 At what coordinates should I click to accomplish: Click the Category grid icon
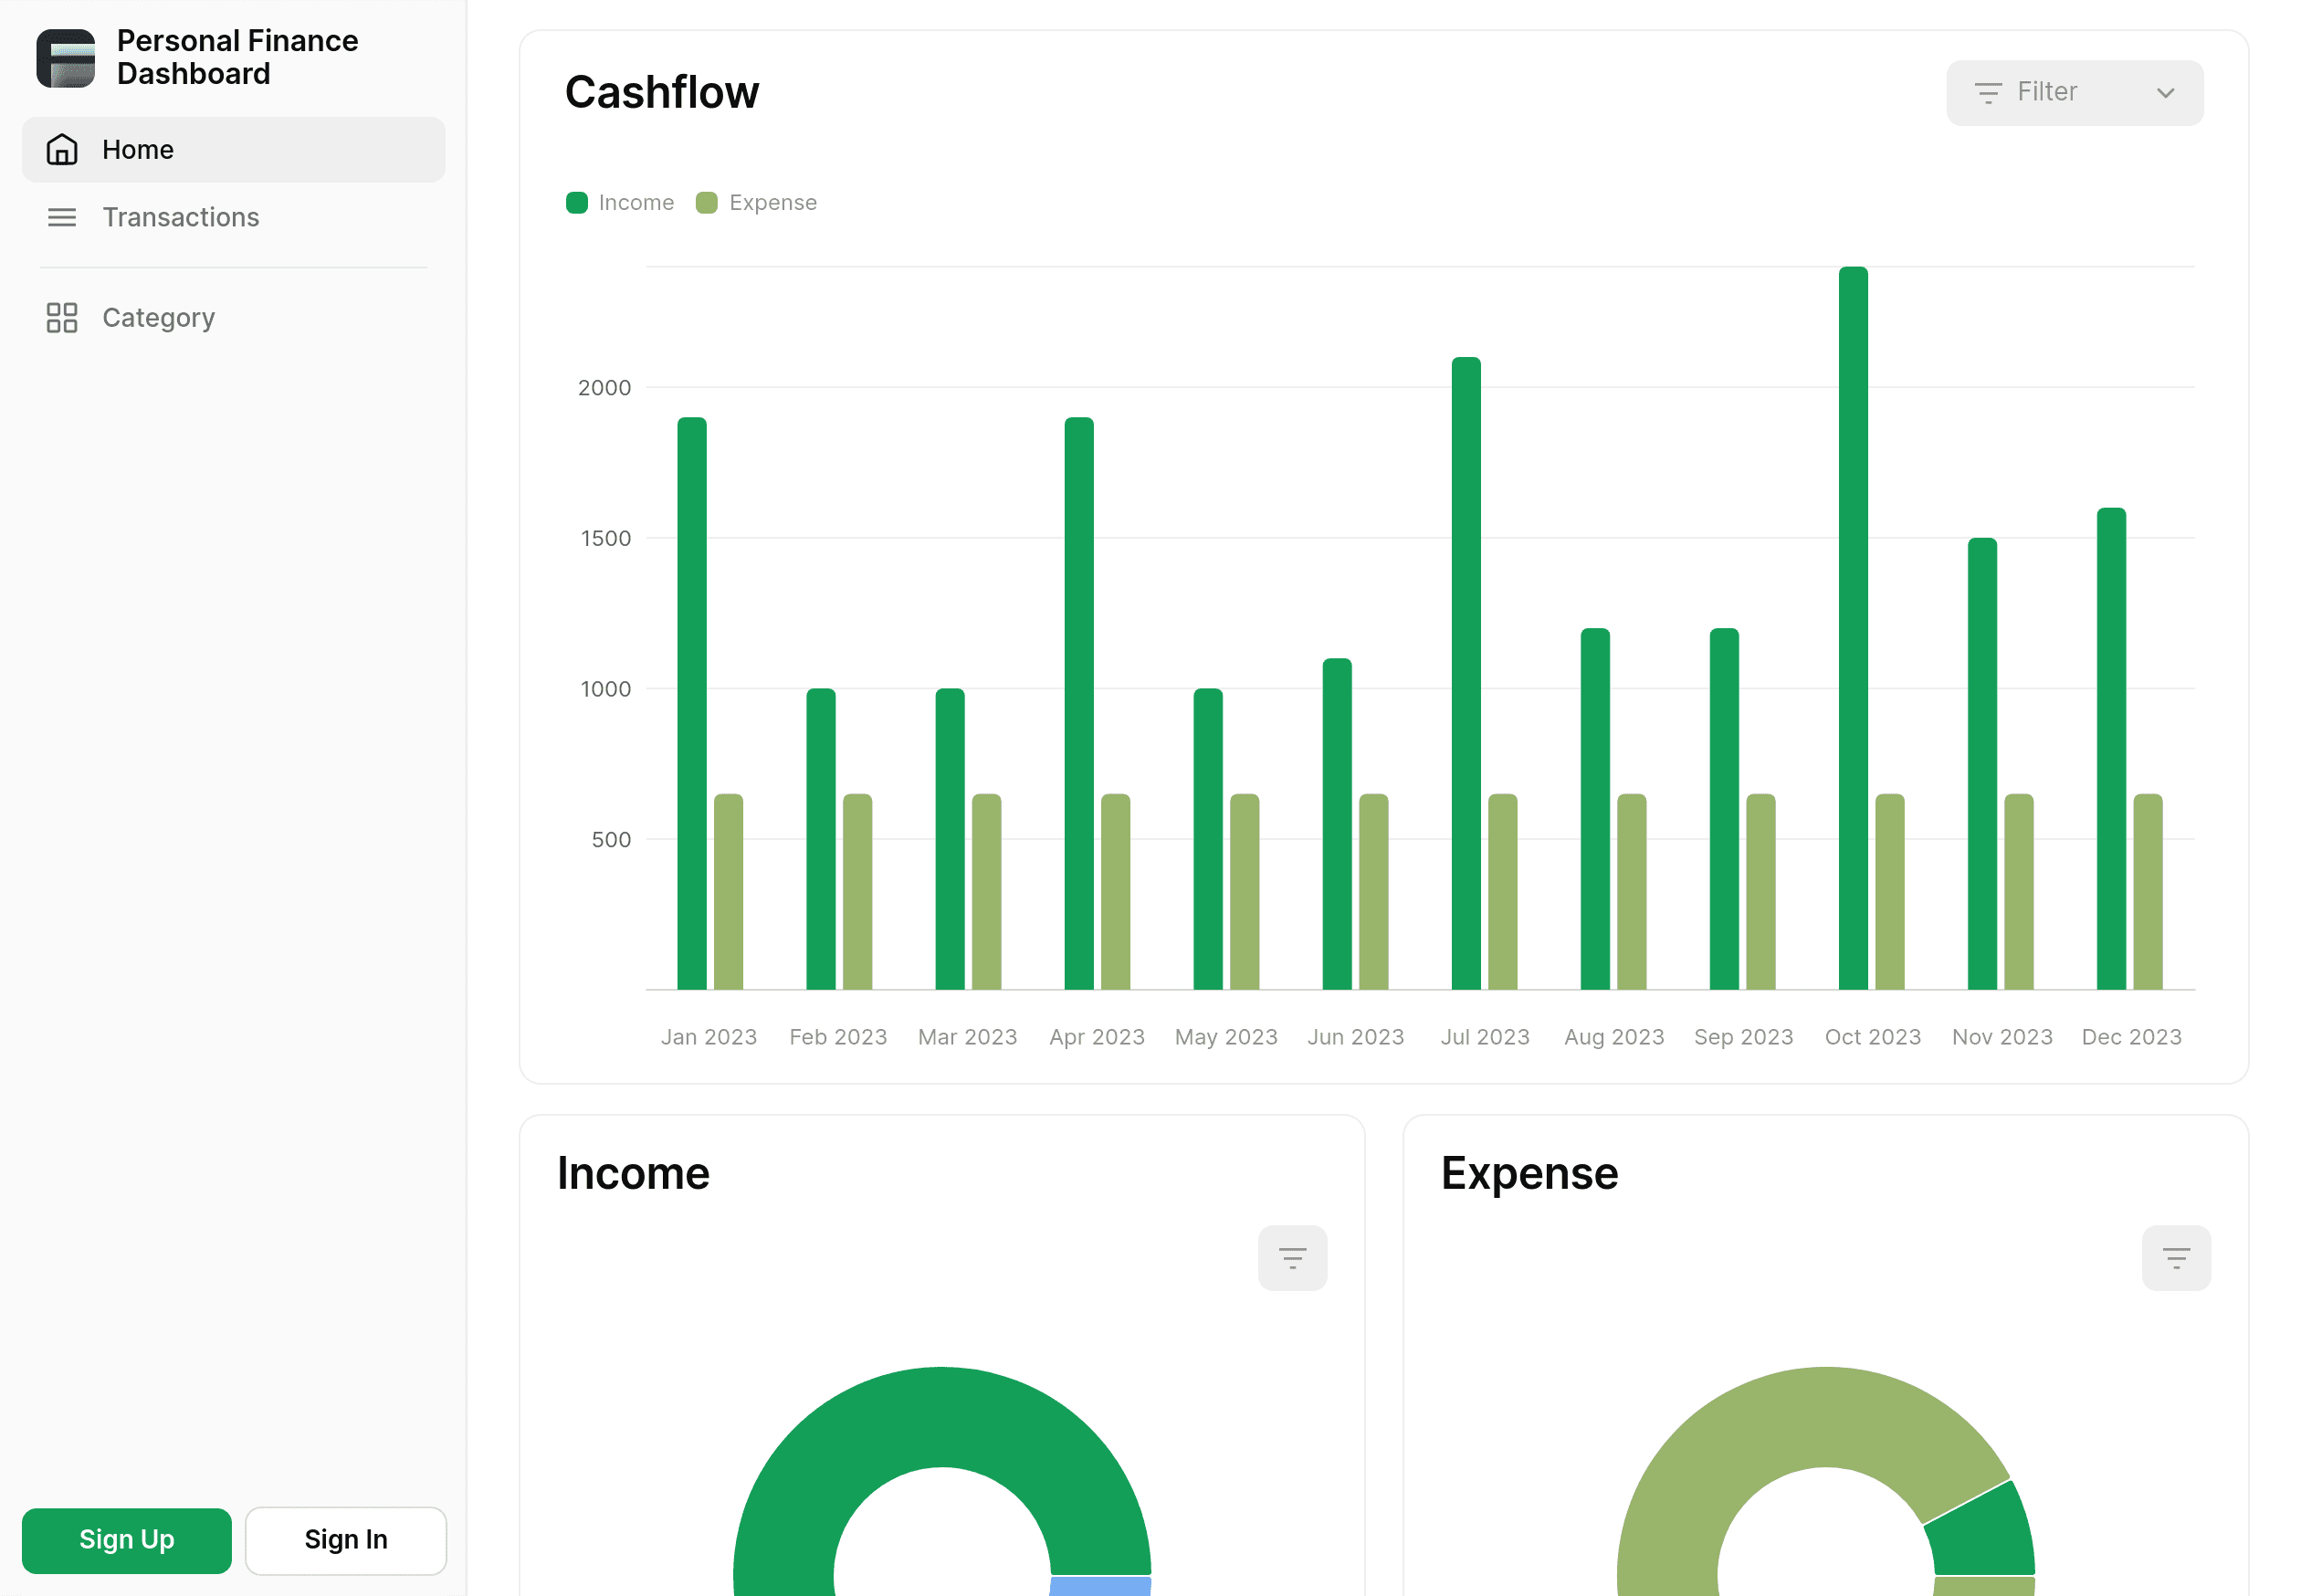tap(61, 317)
